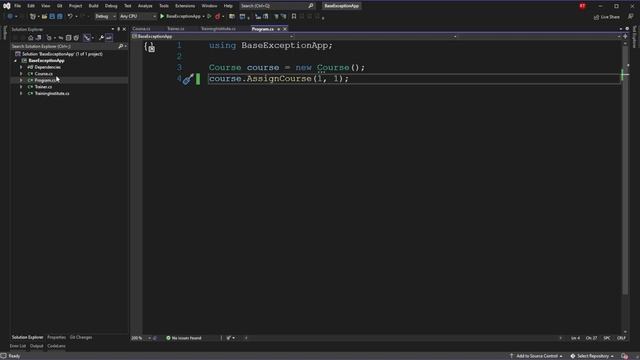
Task: Open the Test menu
Action: tap(128, 6)
